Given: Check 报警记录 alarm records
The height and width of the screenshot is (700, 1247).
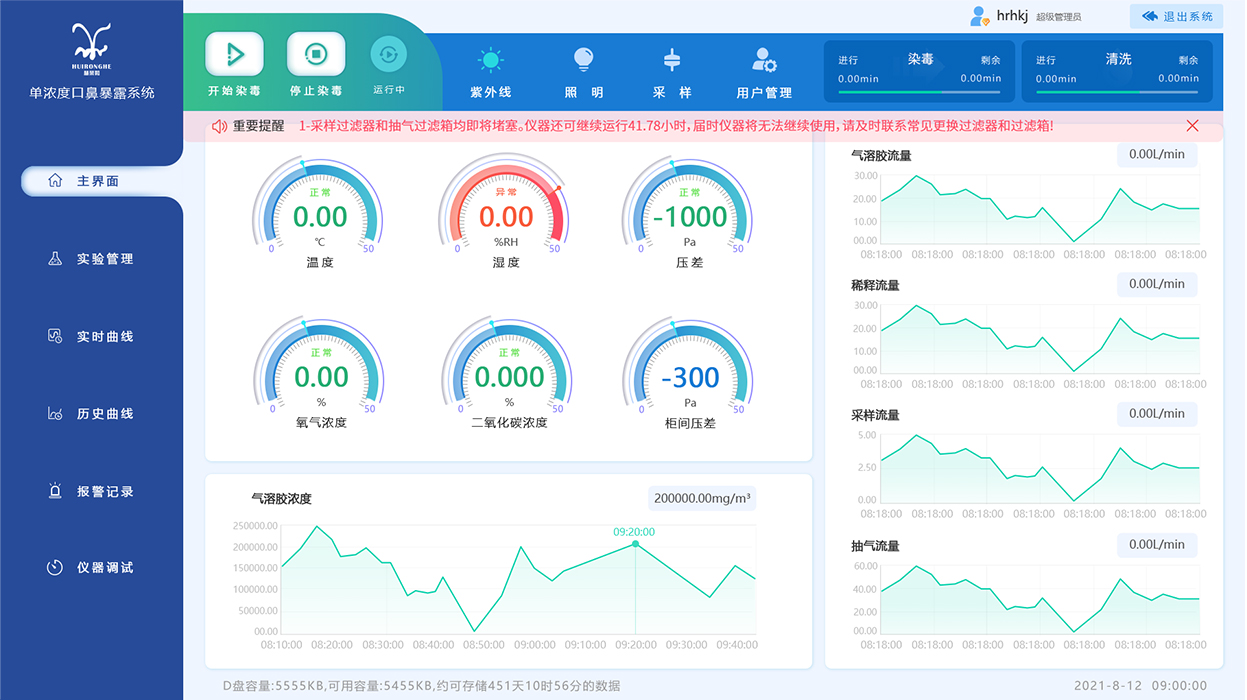Looking at the screenshot, I should pos(90,490).
